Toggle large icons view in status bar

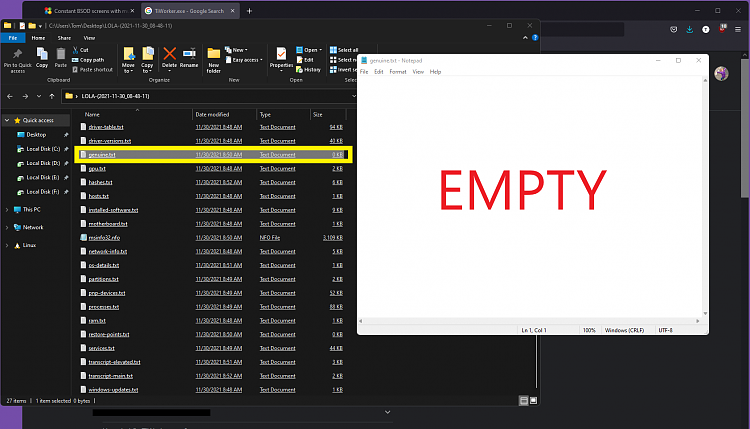point(534,400)
